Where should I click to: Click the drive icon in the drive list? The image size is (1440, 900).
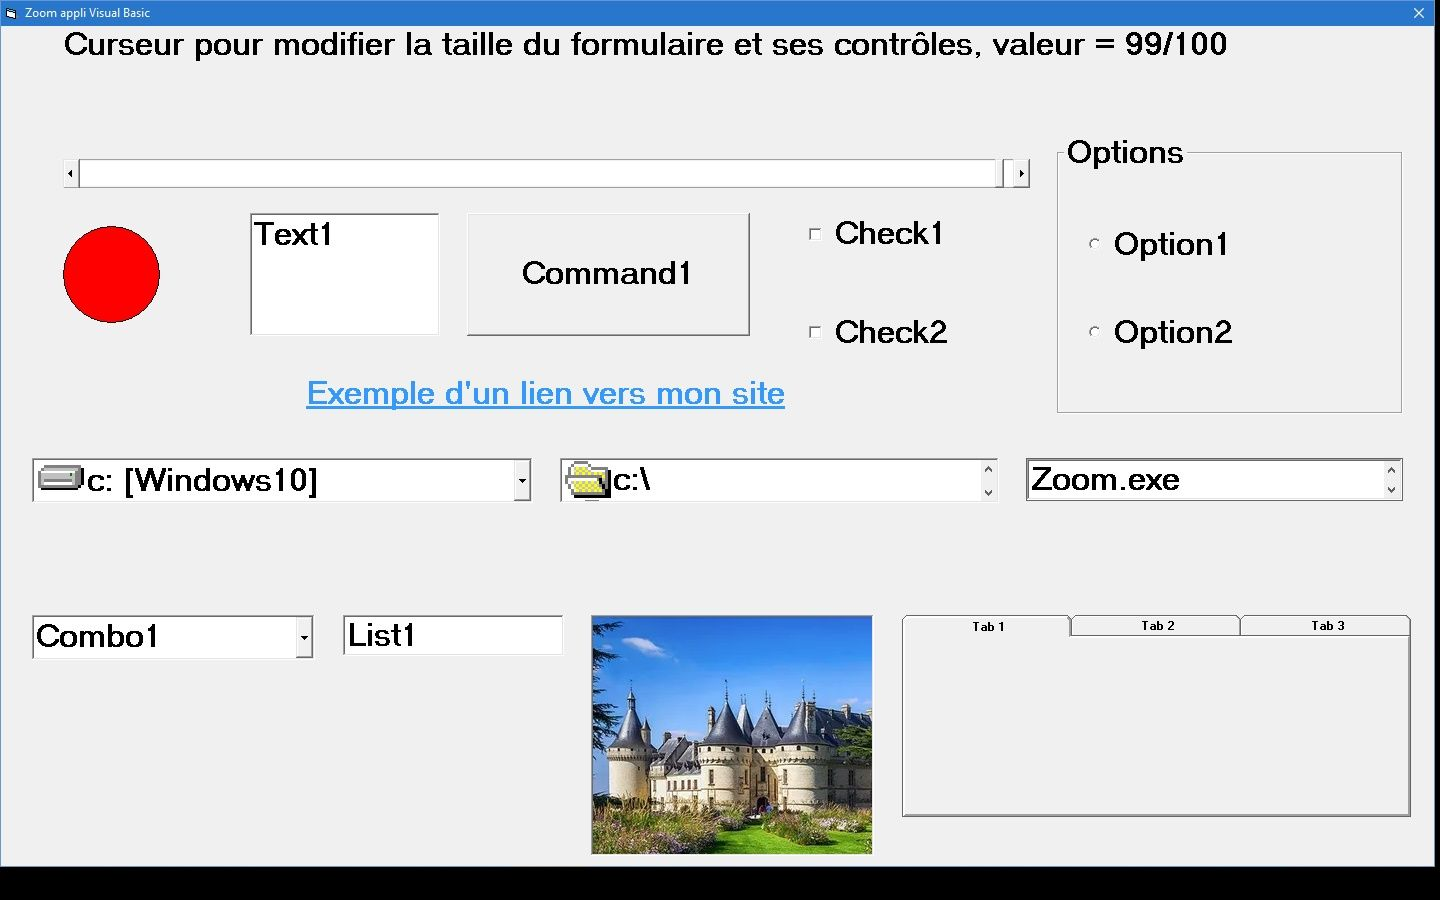[x=59, y=479]
